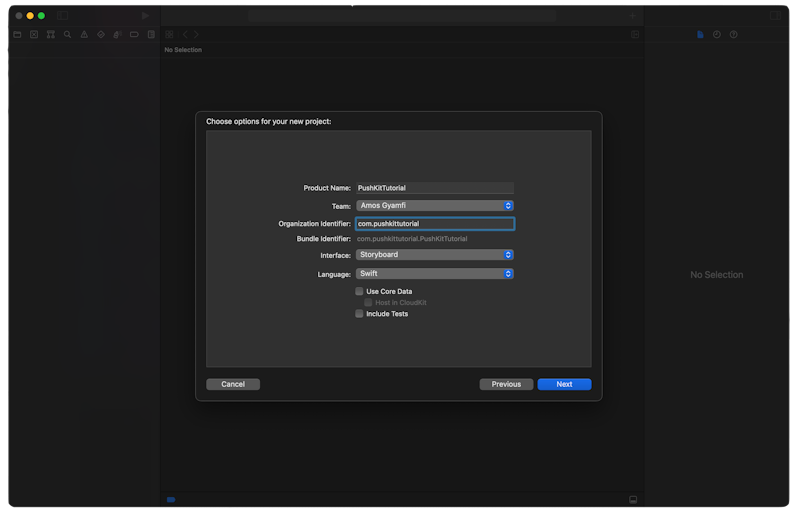
Task: Open the Find navigator magnifier icon
Action: (x=67, y=34)
